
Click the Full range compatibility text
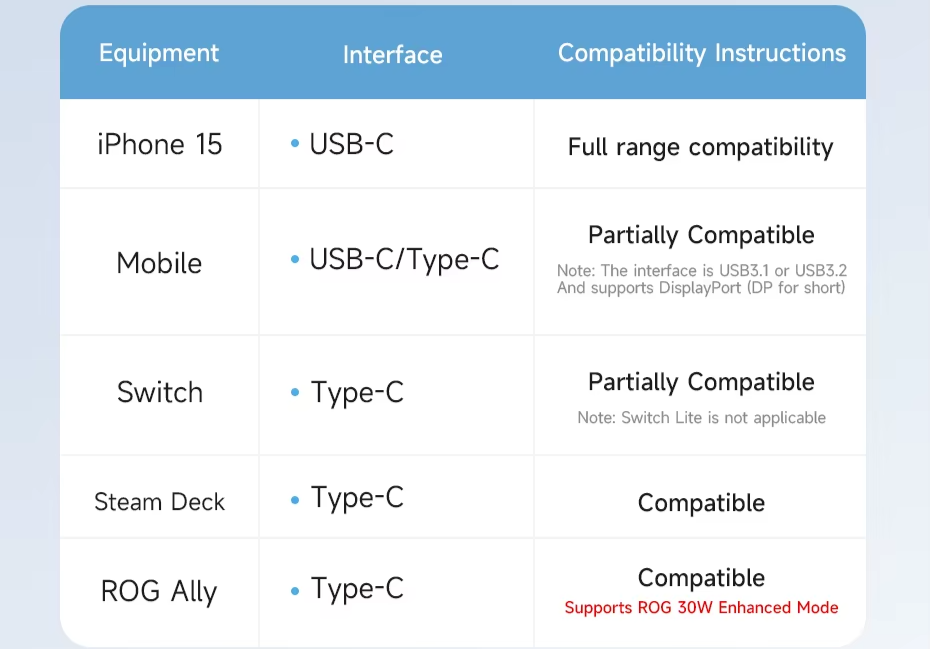pyautogui.click(x=700, y=147)
